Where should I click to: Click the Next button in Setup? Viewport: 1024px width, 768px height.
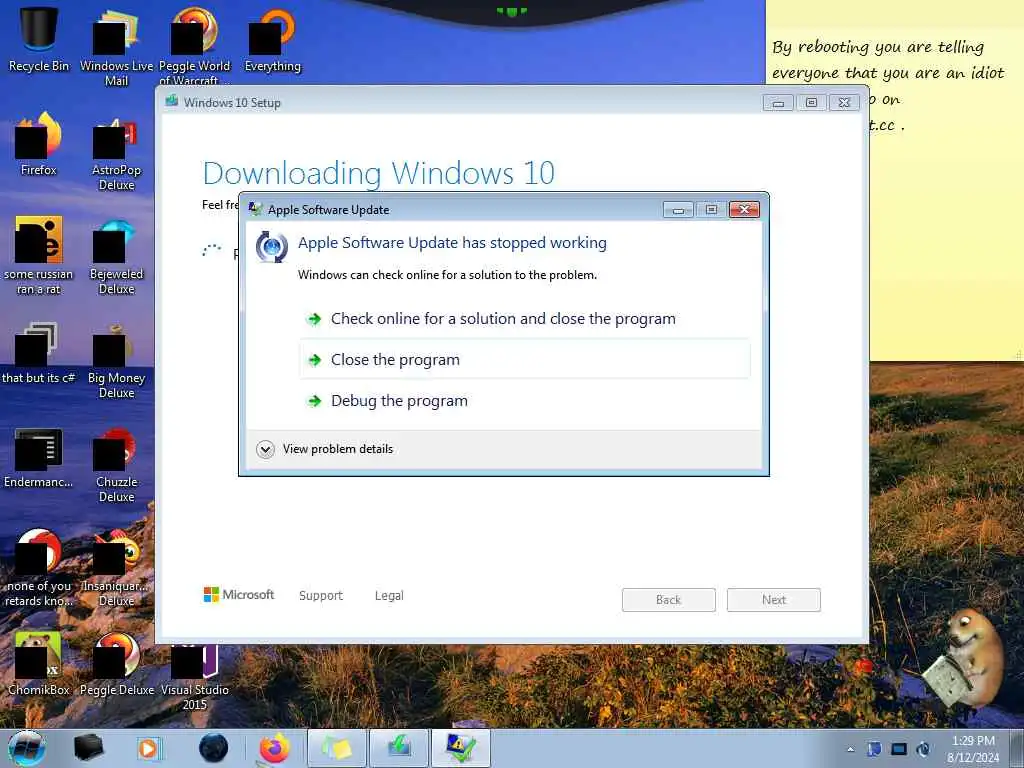coord(774,600)
